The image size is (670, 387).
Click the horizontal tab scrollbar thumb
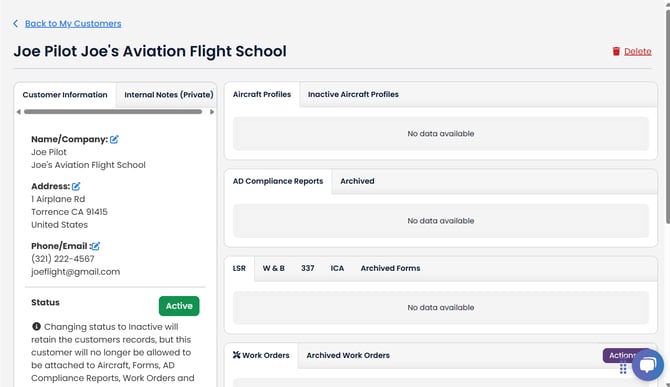click(x=113, y=112)
